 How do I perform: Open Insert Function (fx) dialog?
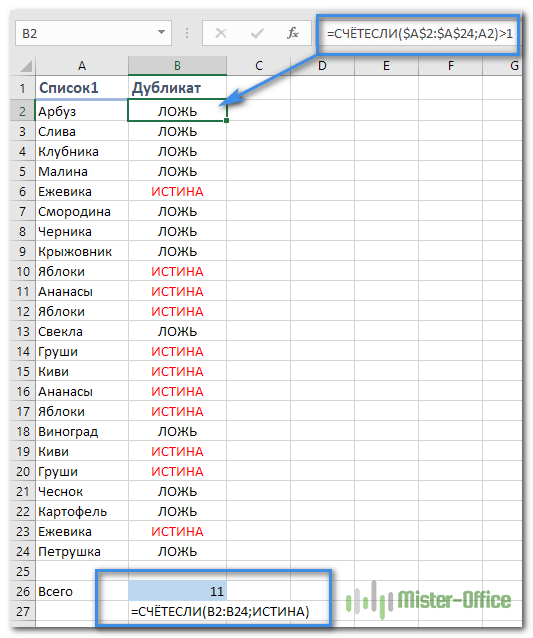pyautogui.click(x=293, y=33)
